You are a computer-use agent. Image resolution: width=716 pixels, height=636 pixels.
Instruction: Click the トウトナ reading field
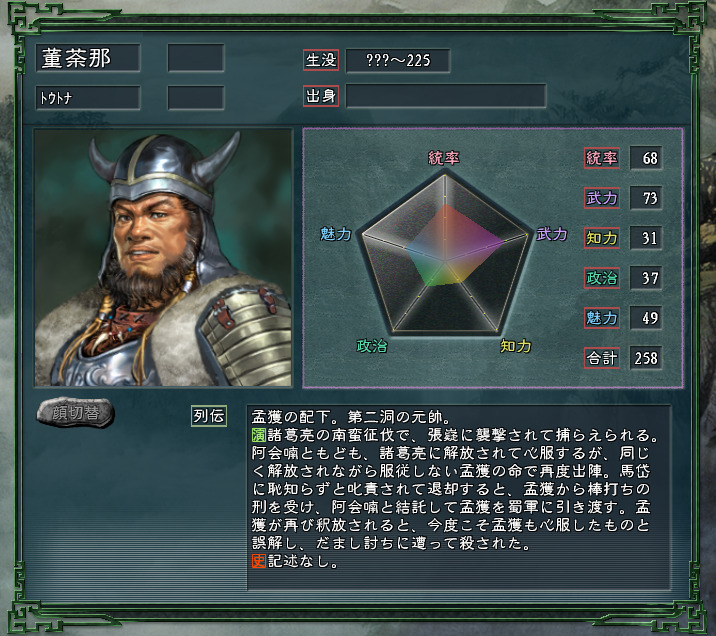88,98
